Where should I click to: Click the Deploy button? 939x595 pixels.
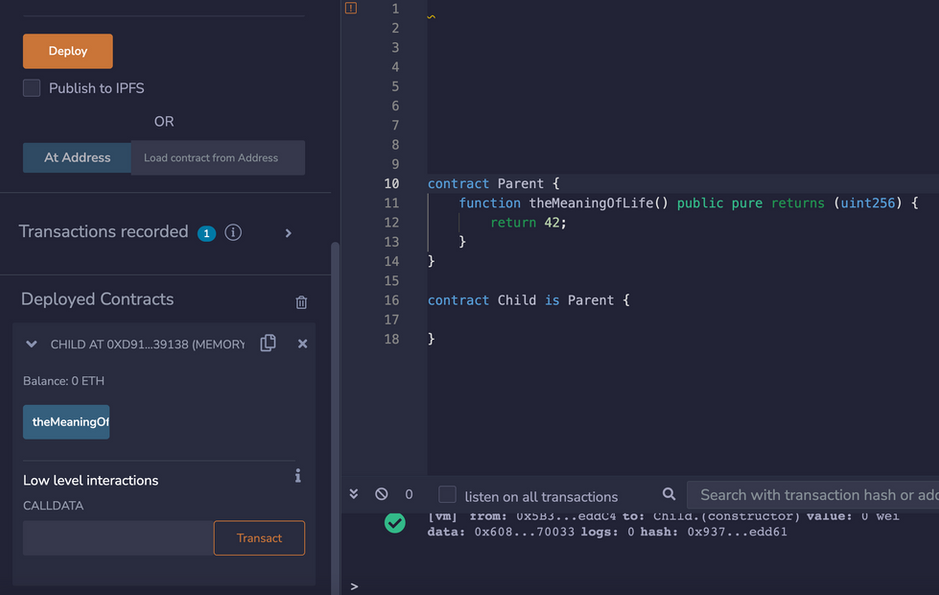[68, 51]
